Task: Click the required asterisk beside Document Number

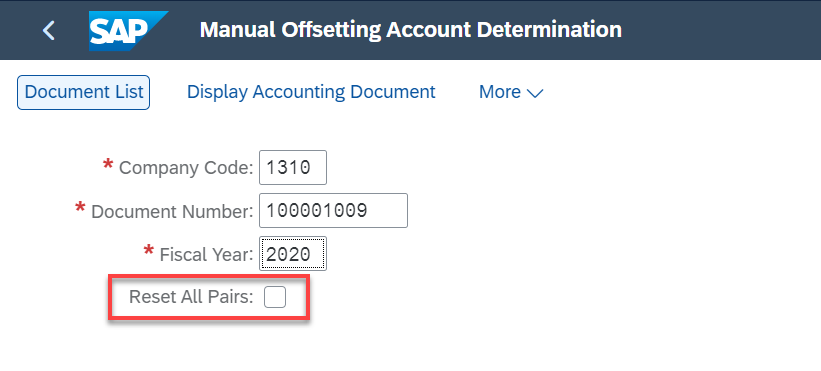Action: coord(80,208)
